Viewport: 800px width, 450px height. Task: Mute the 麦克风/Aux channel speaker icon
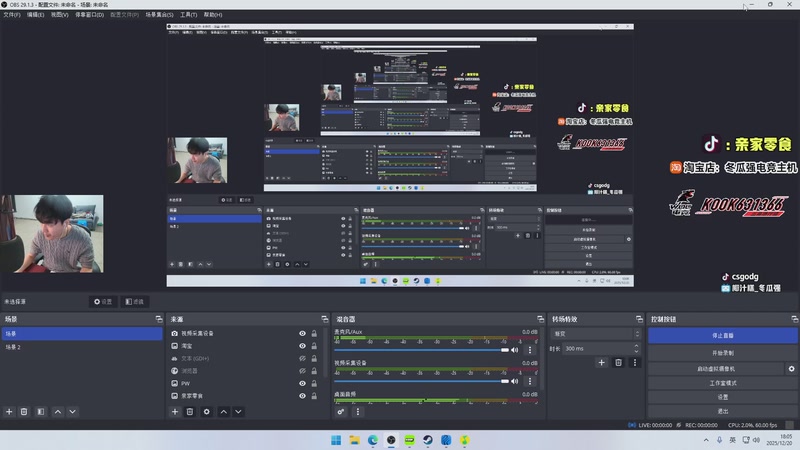pos(515,350)
